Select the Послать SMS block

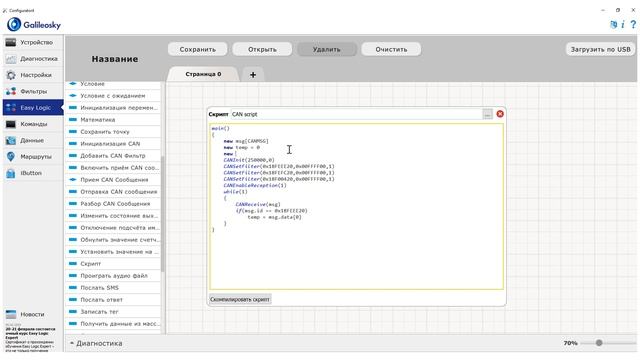113,288
